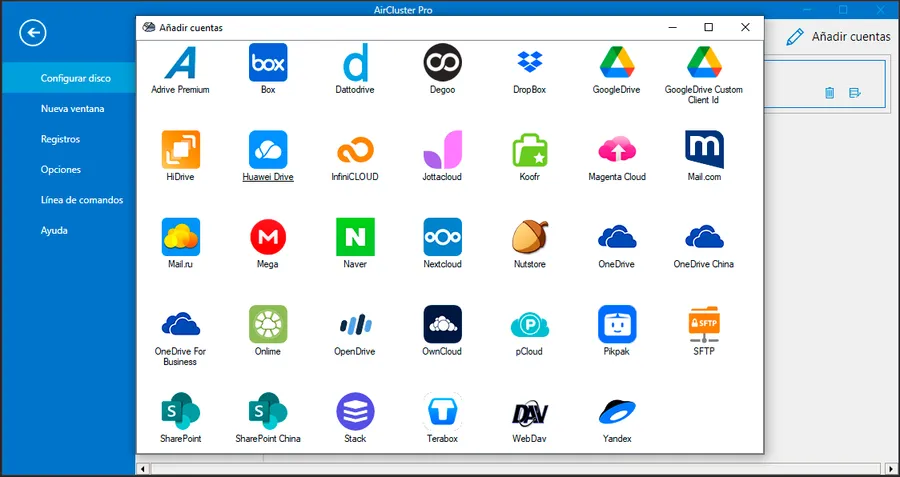Open the Huawei Drive option
The width and height of the screenshot is (900, 477).
pyautogui.click(x=268, y=150)
